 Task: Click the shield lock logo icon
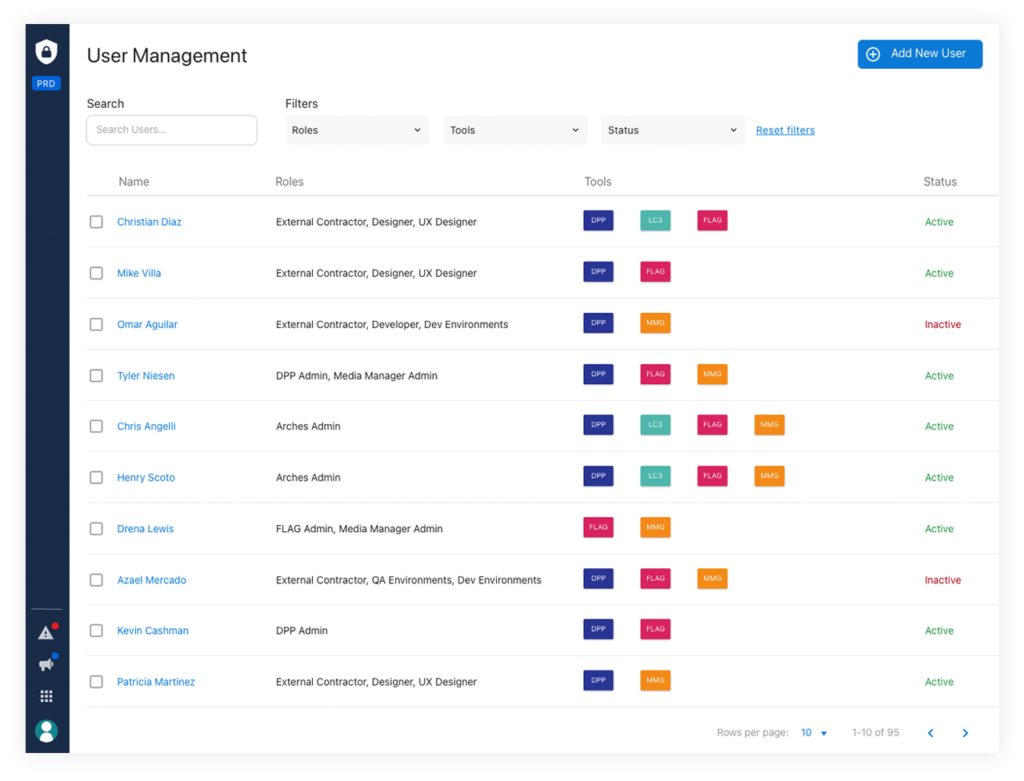[46, 52]
